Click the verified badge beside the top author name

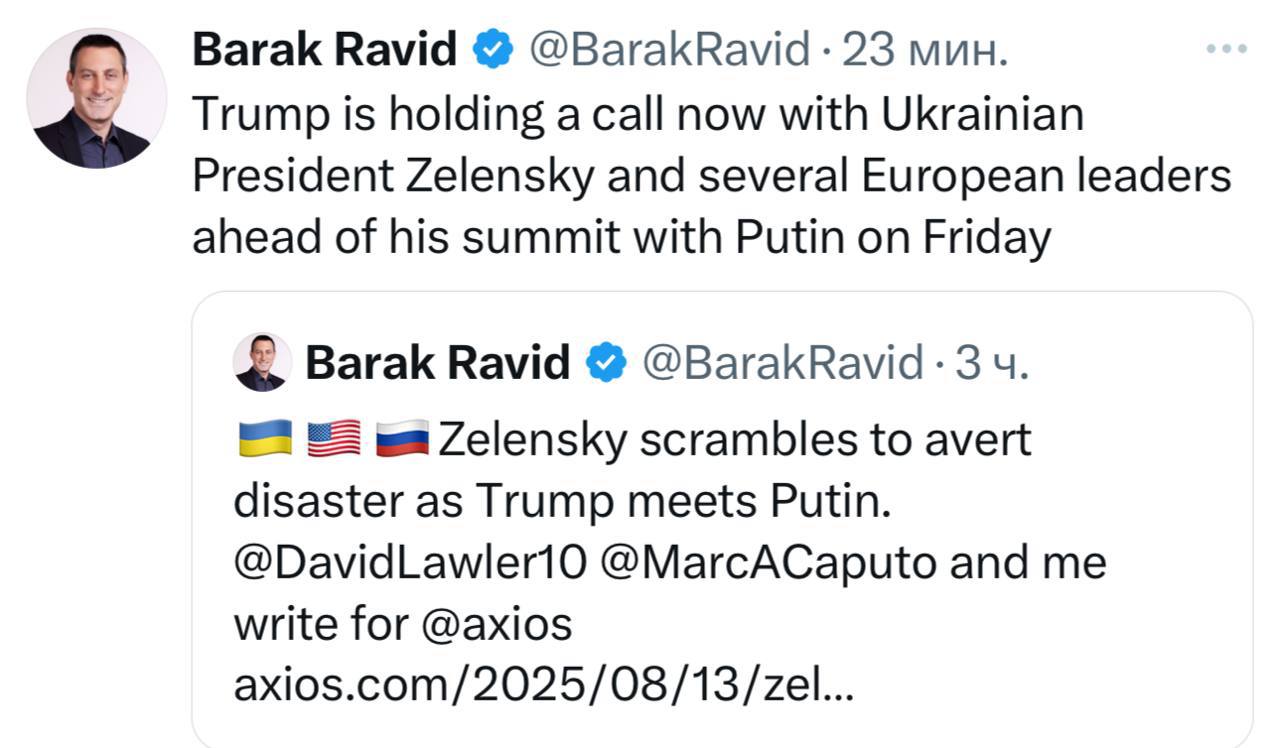[x=492, y=49]
